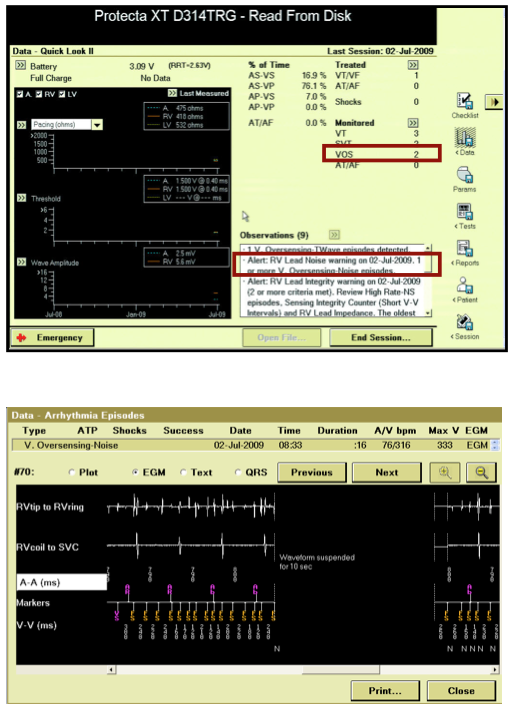Viewport: 512px width, 711px height.
Task: Expand the Pacing trend arrow
Action: pos(21,125)
